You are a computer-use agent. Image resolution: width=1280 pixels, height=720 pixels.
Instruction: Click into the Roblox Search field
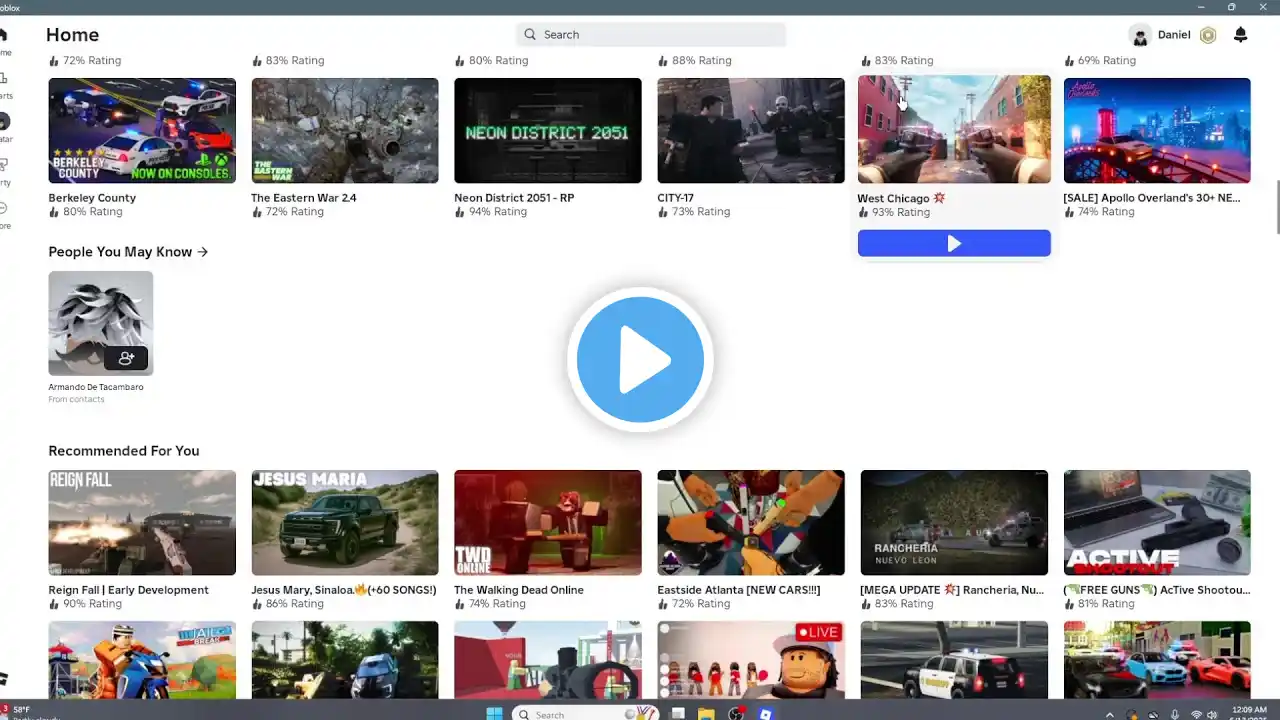(x=651, y=34)
